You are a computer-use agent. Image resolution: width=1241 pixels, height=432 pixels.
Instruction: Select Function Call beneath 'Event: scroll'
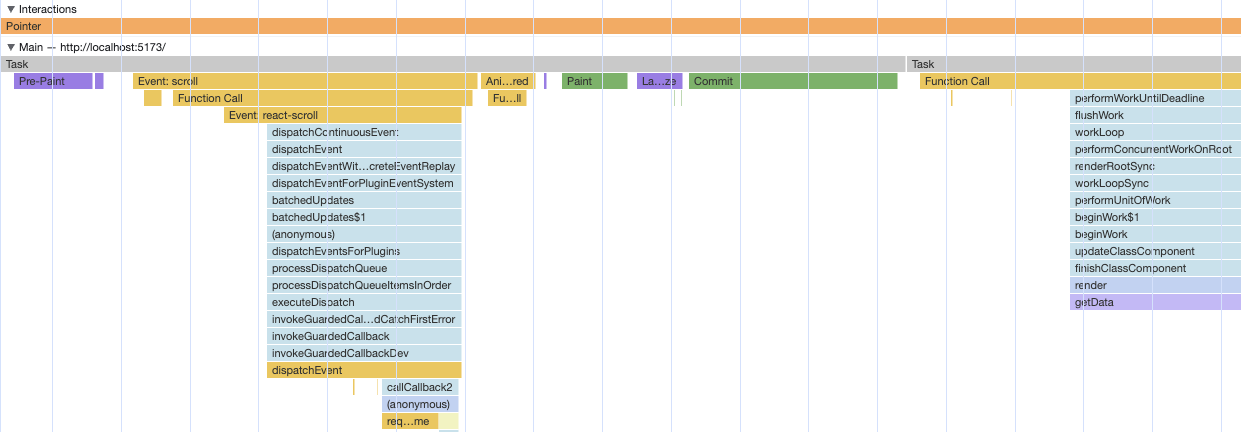[x=322, y=98]
